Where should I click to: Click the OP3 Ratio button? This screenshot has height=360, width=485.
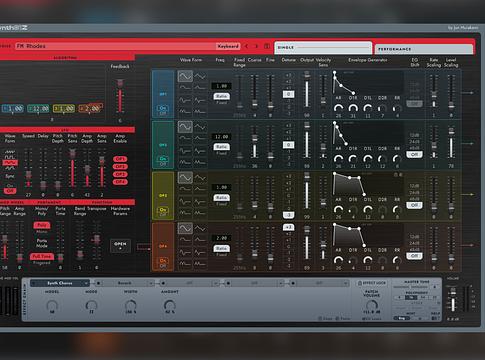[221, 198]
